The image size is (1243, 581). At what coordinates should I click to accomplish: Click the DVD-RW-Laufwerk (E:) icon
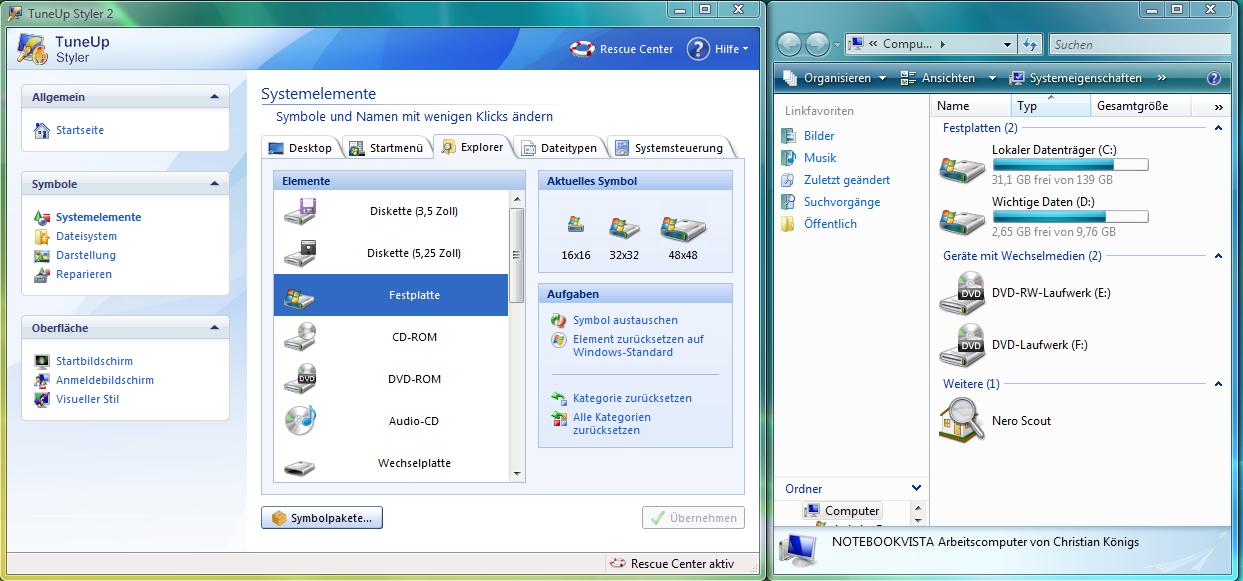[962, 293]
